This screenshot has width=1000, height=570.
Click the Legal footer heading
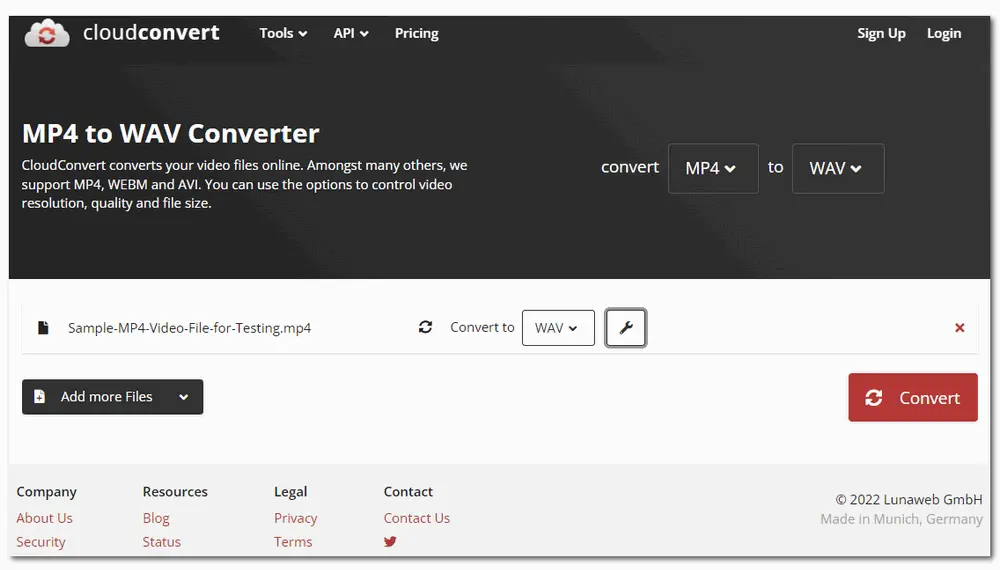tap(291, 492)
